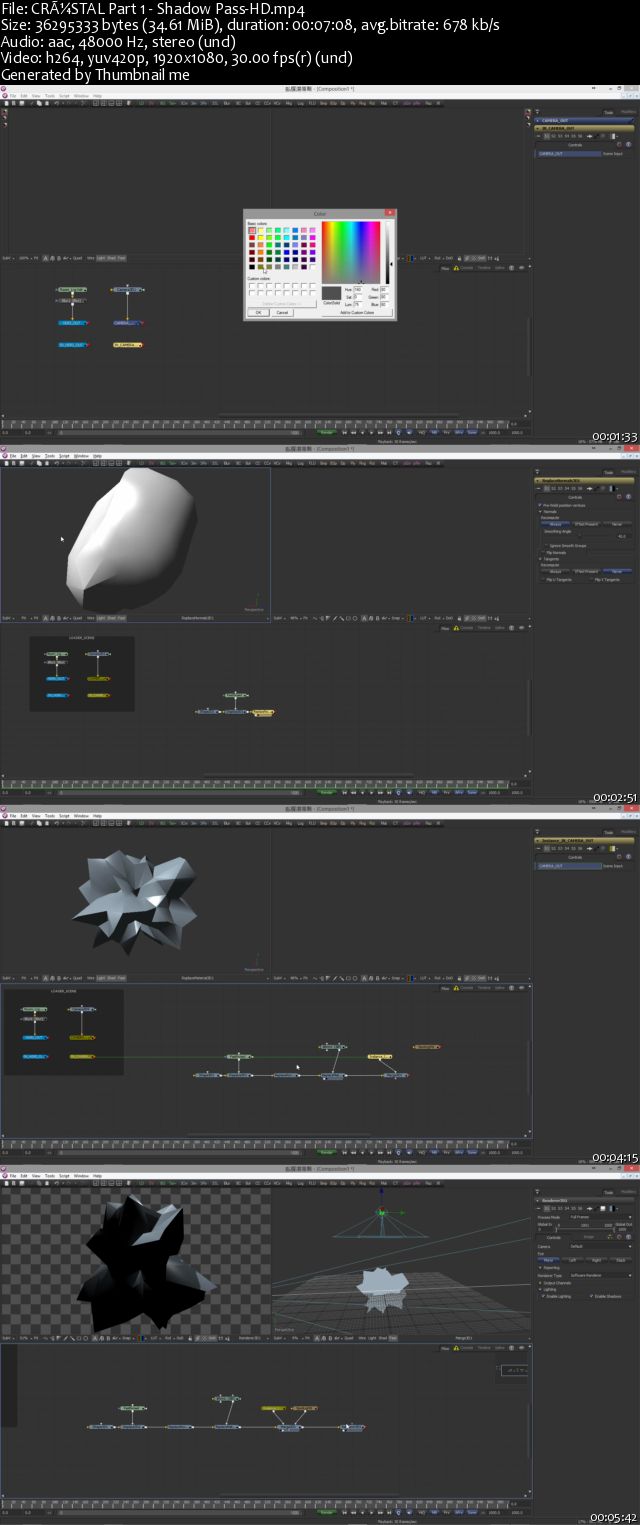This screenshot has width=640, height=1525.
Task: Toggle Pre-Weld position vertices checkbox
Action: (539, 506)
